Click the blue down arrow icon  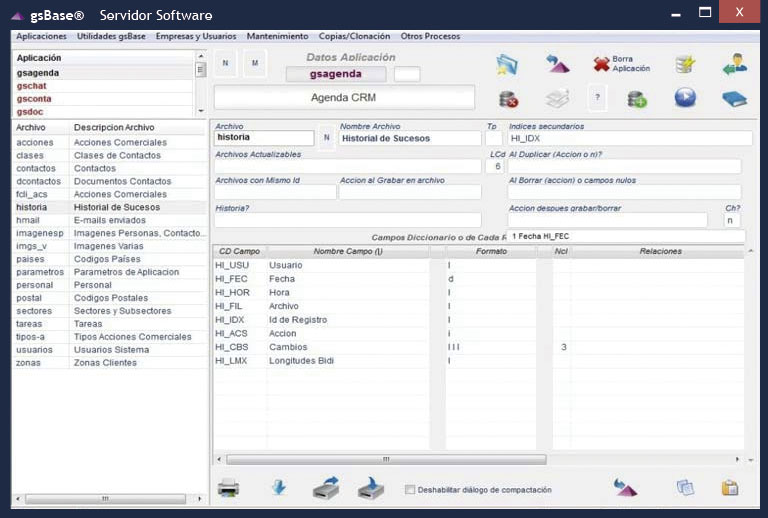point(279,487)
